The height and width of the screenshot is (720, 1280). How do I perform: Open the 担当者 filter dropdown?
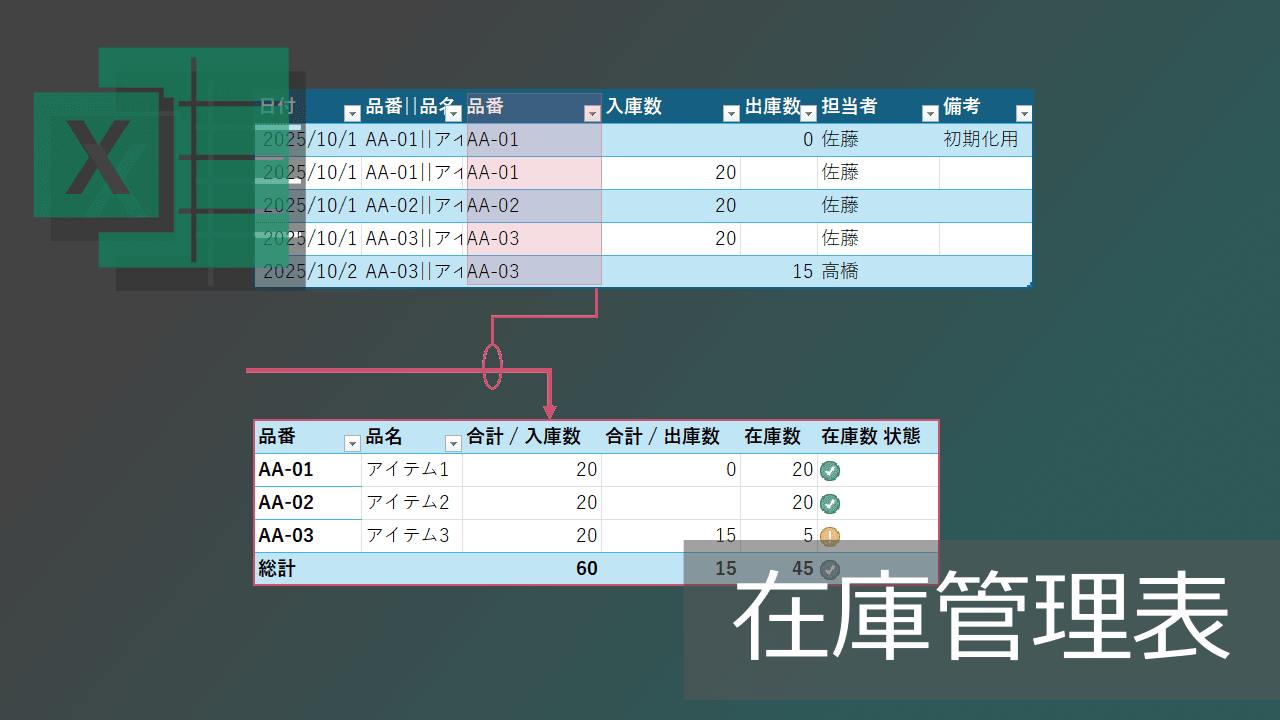coord(928,113)
